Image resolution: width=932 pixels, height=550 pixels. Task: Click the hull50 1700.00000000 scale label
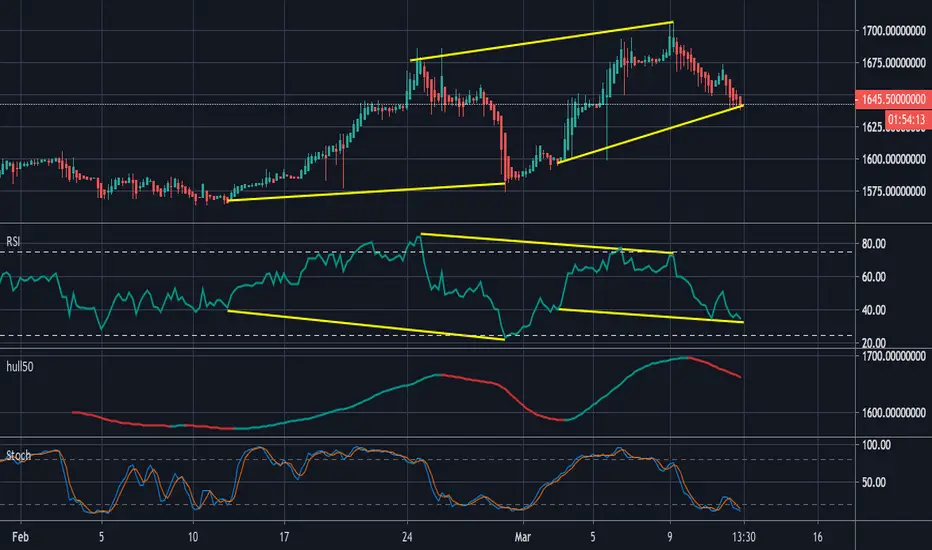(893, 356)
